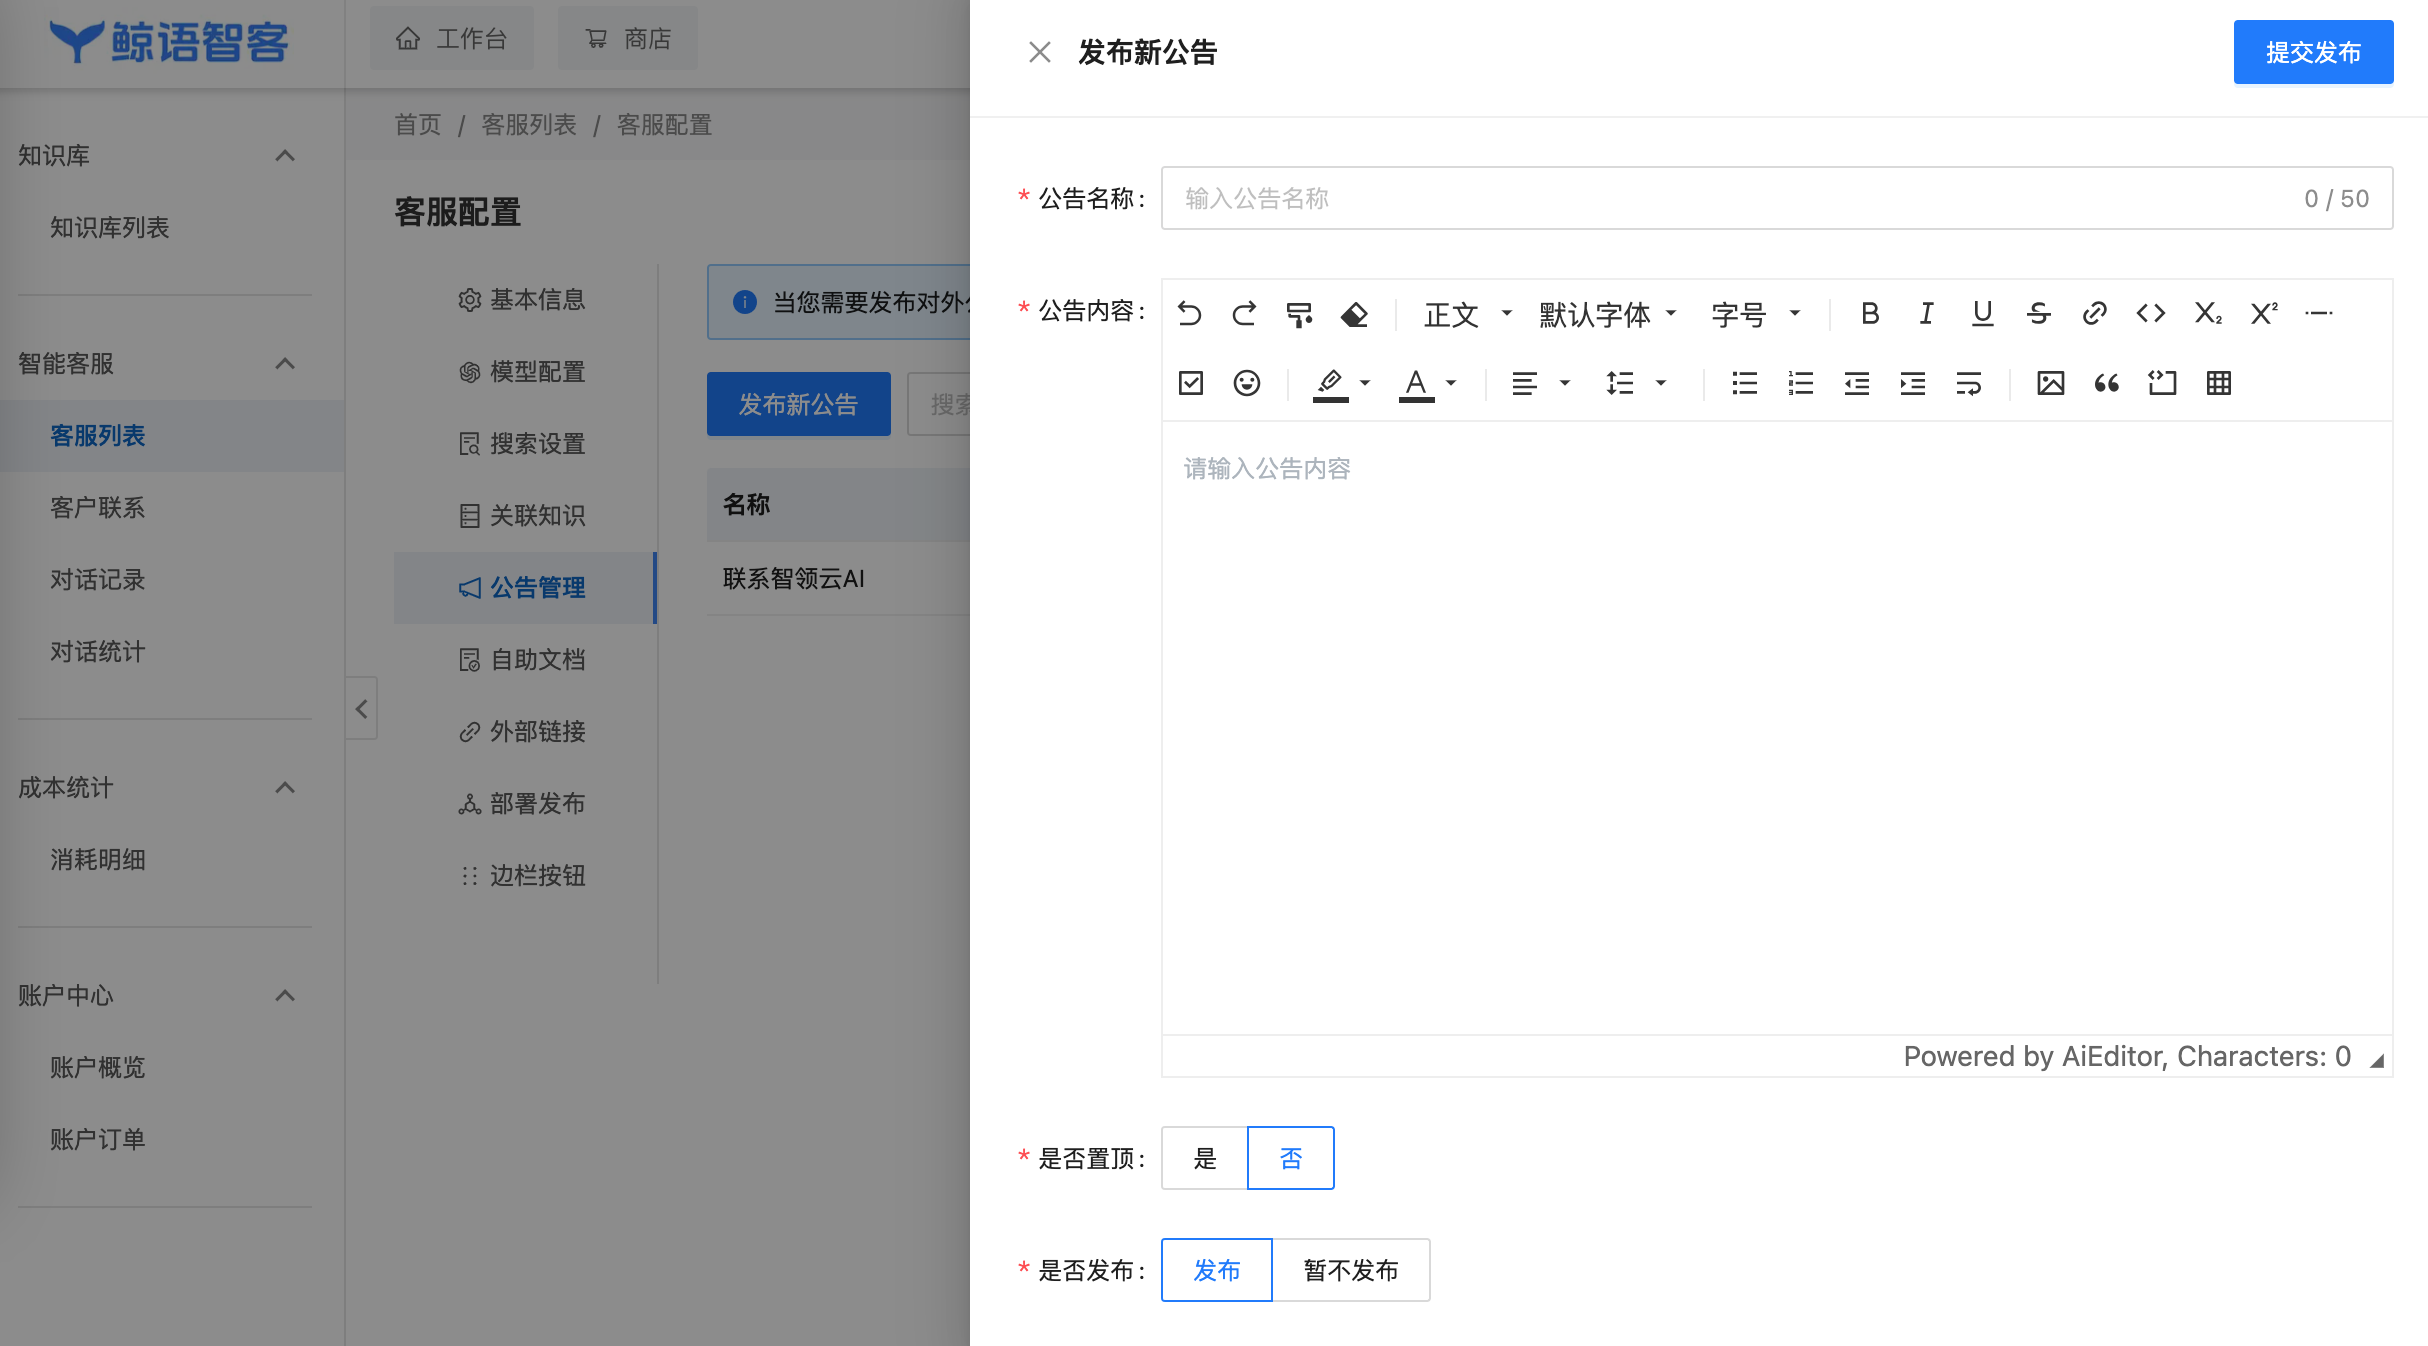Image resolution: width=2428 pixels, height=1346 pixels.
Task: Toggle bold formatting
Action: coord(1870,314)
